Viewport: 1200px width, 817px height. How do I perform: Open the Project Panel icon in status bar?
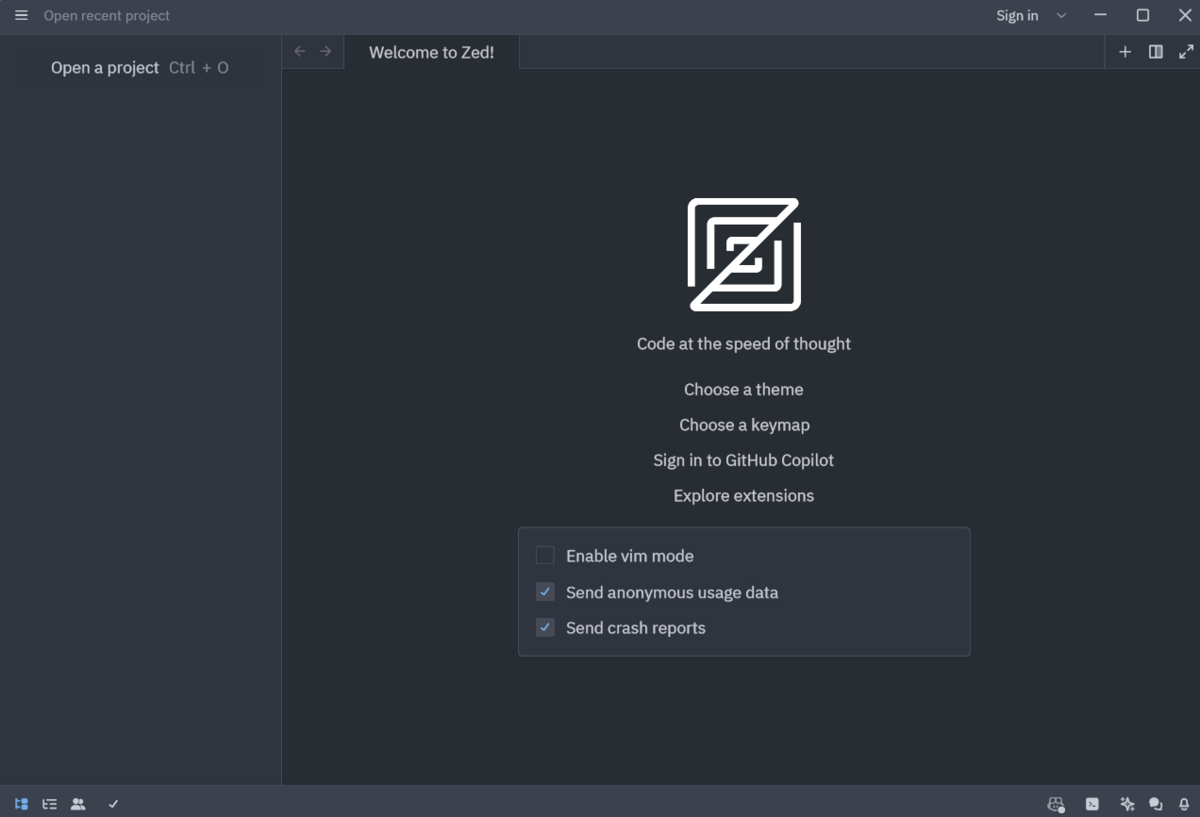pyautogui.click(x=21, y=803)
